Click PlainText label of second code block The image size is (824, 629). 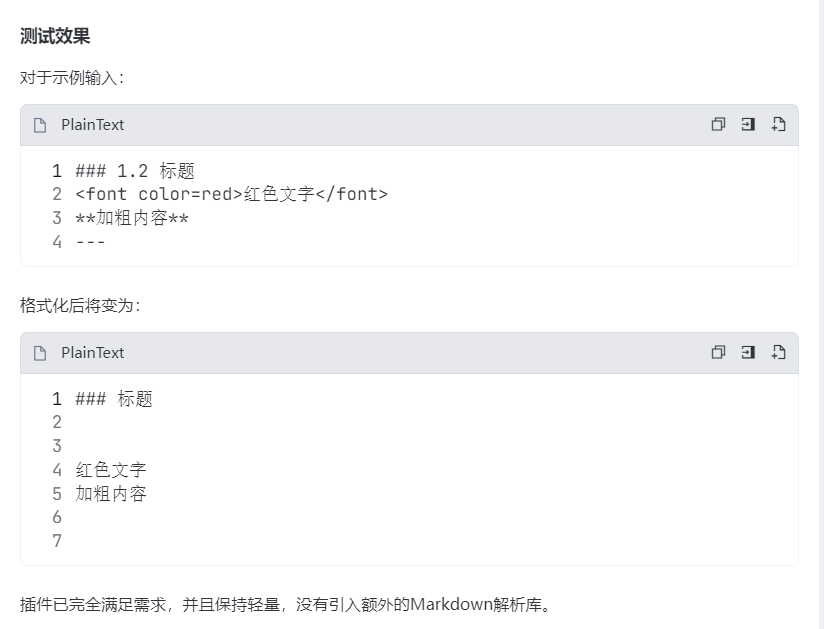pyautogui.click(x=92, y=353)
